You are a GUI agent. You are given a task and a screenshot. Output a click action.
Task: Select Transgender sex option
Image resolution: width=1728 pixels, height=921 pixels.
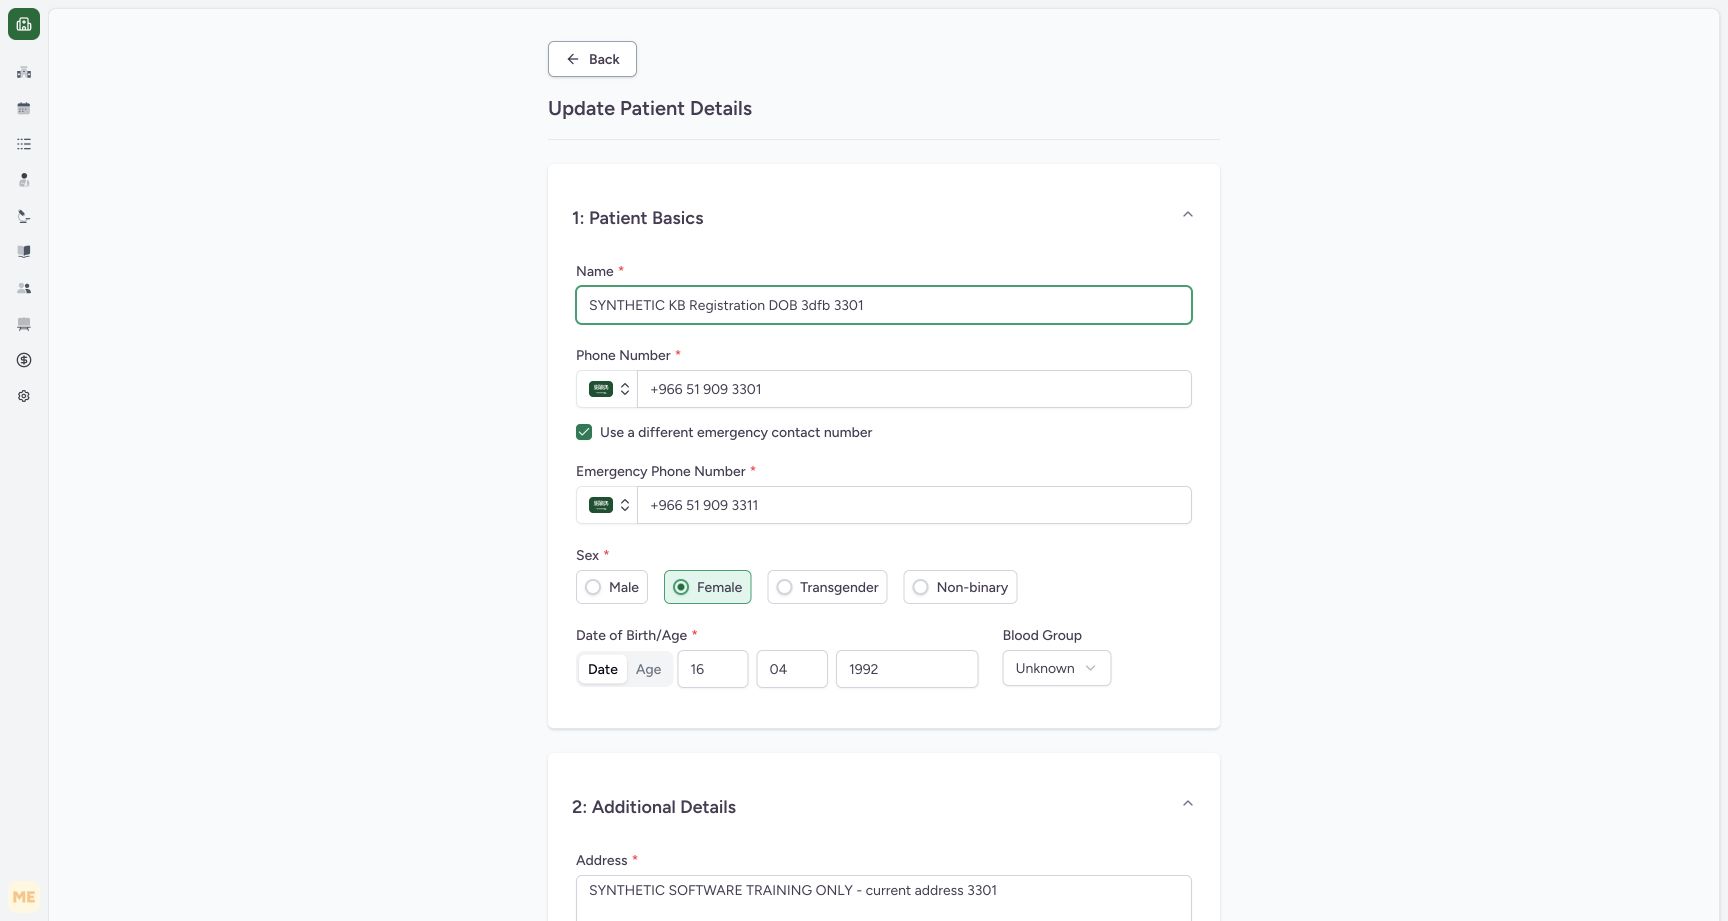(827, 587)
